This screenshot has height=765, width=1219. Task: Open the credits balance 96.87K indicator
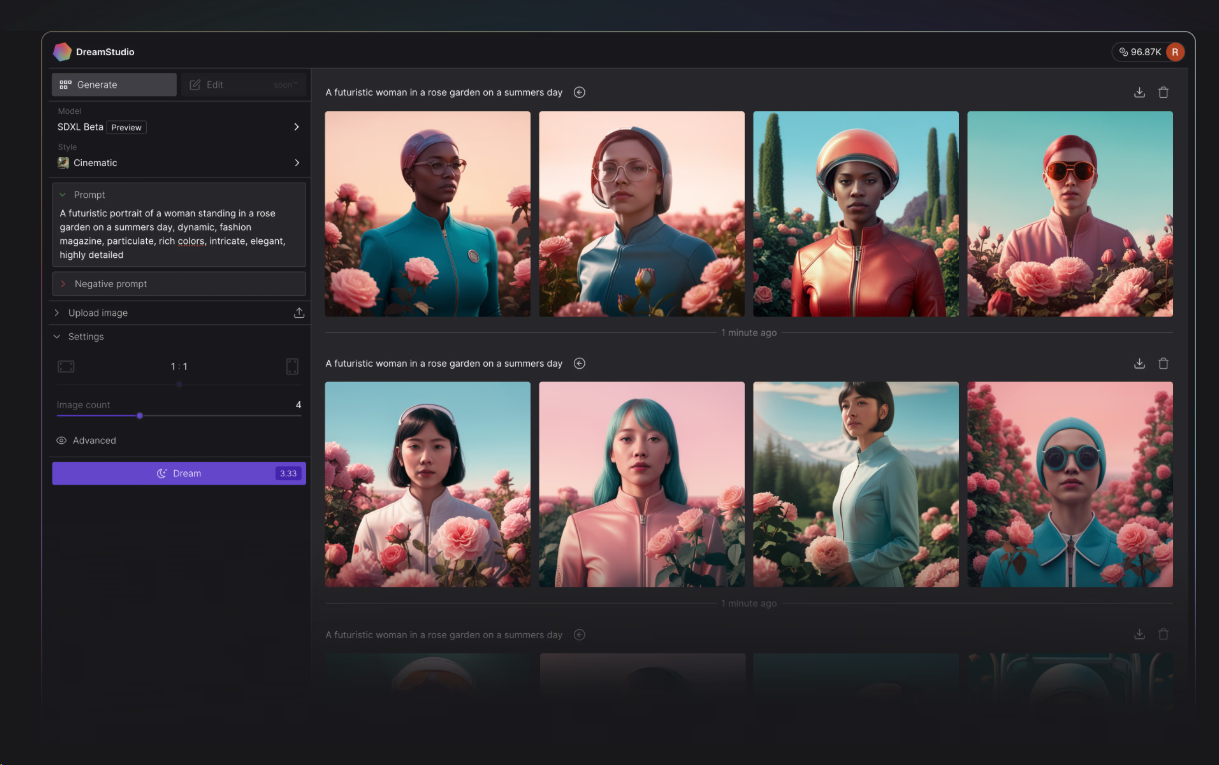pyautogui.click(x=1140, y=52)
